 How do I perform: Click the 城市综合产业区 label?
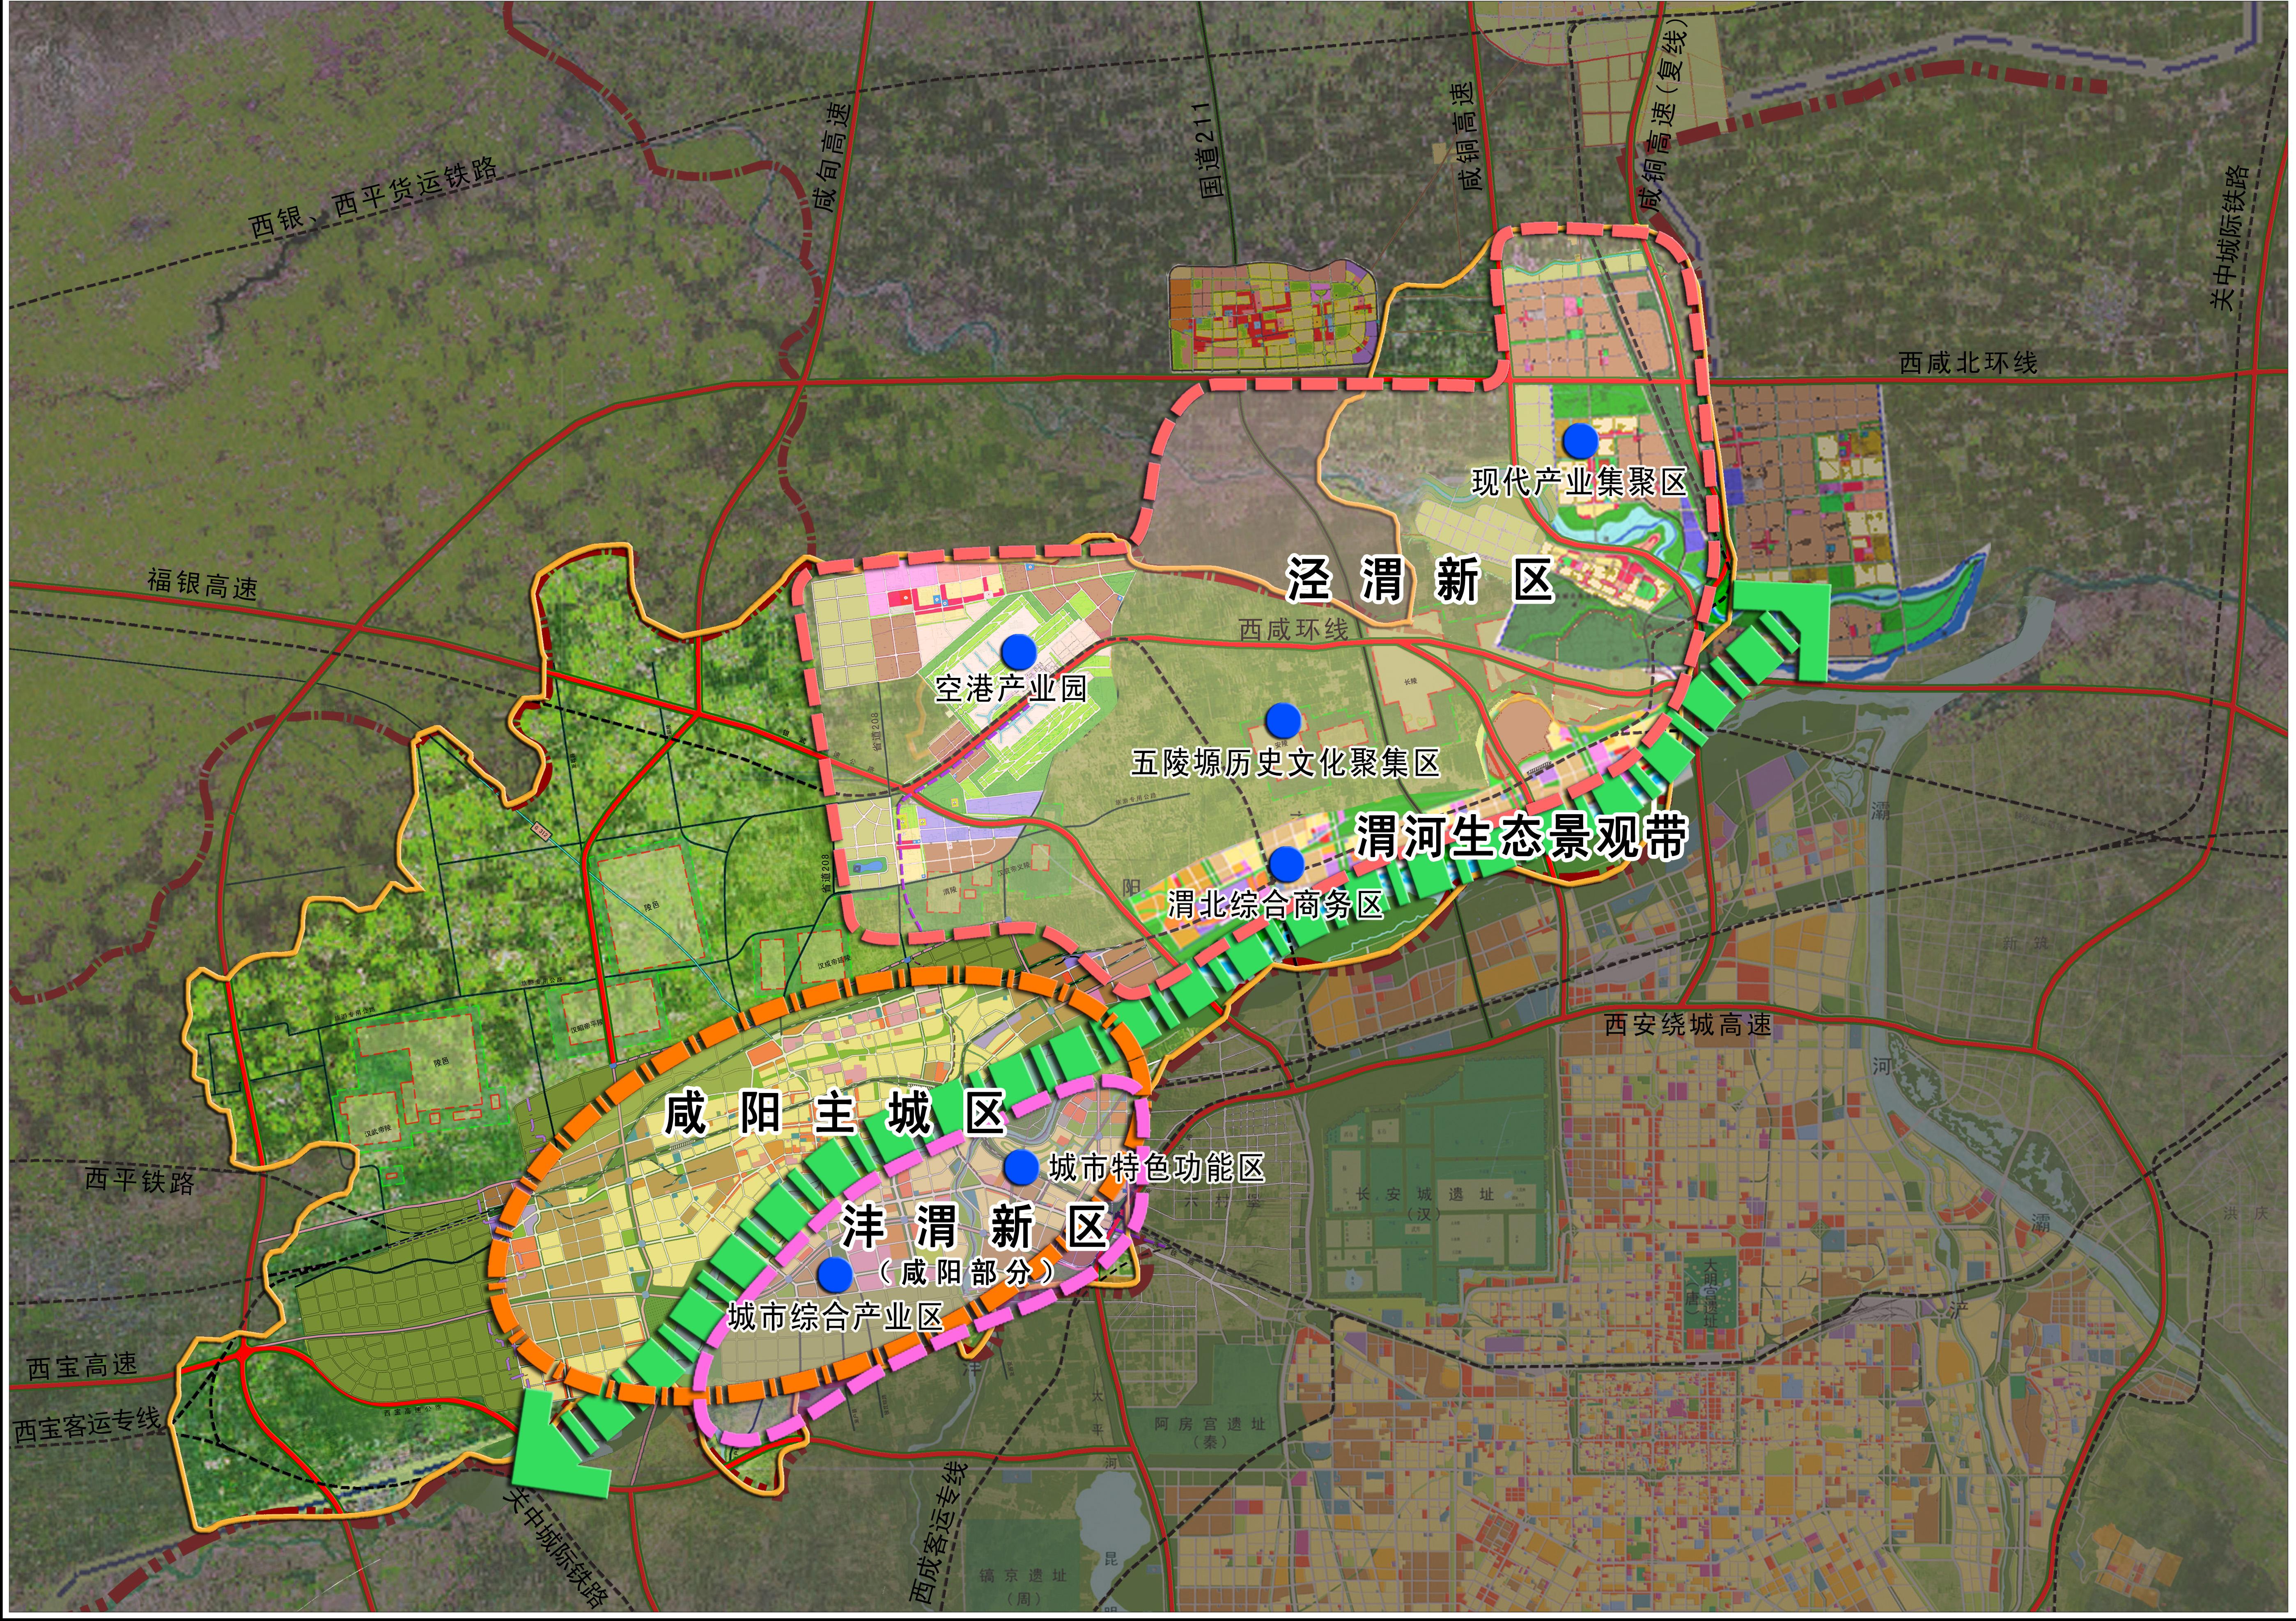point(836,1318)
